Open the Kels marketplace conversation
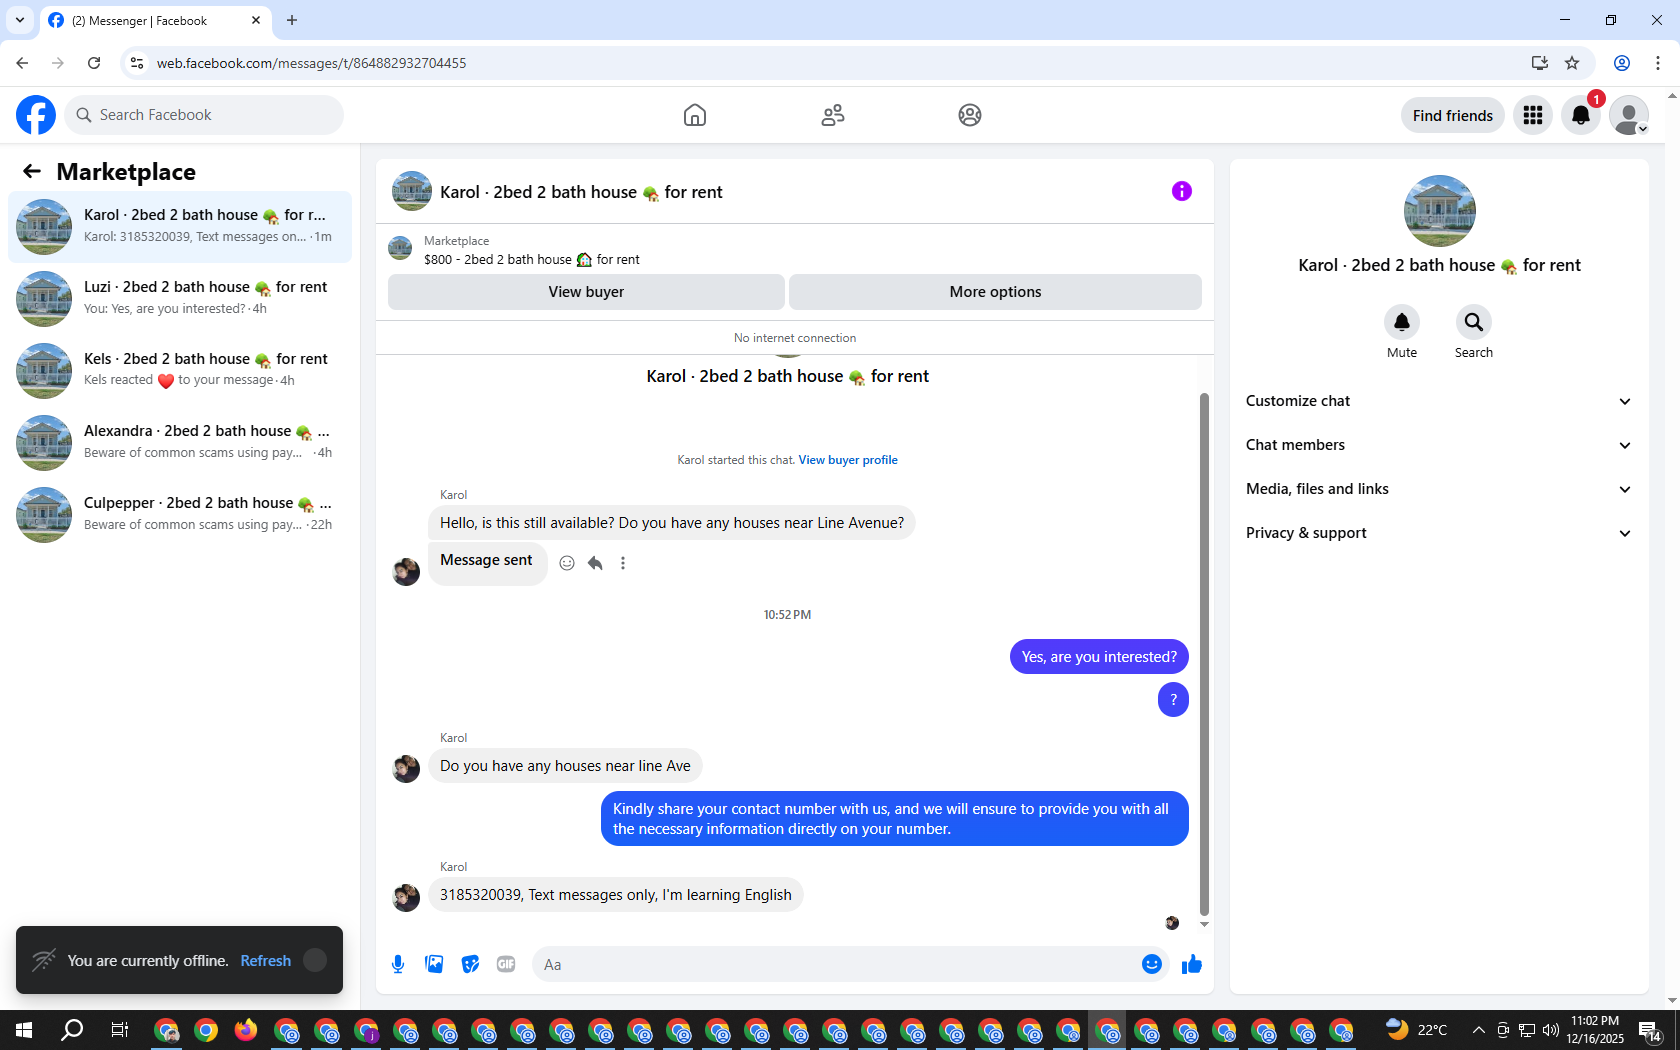 180,371
